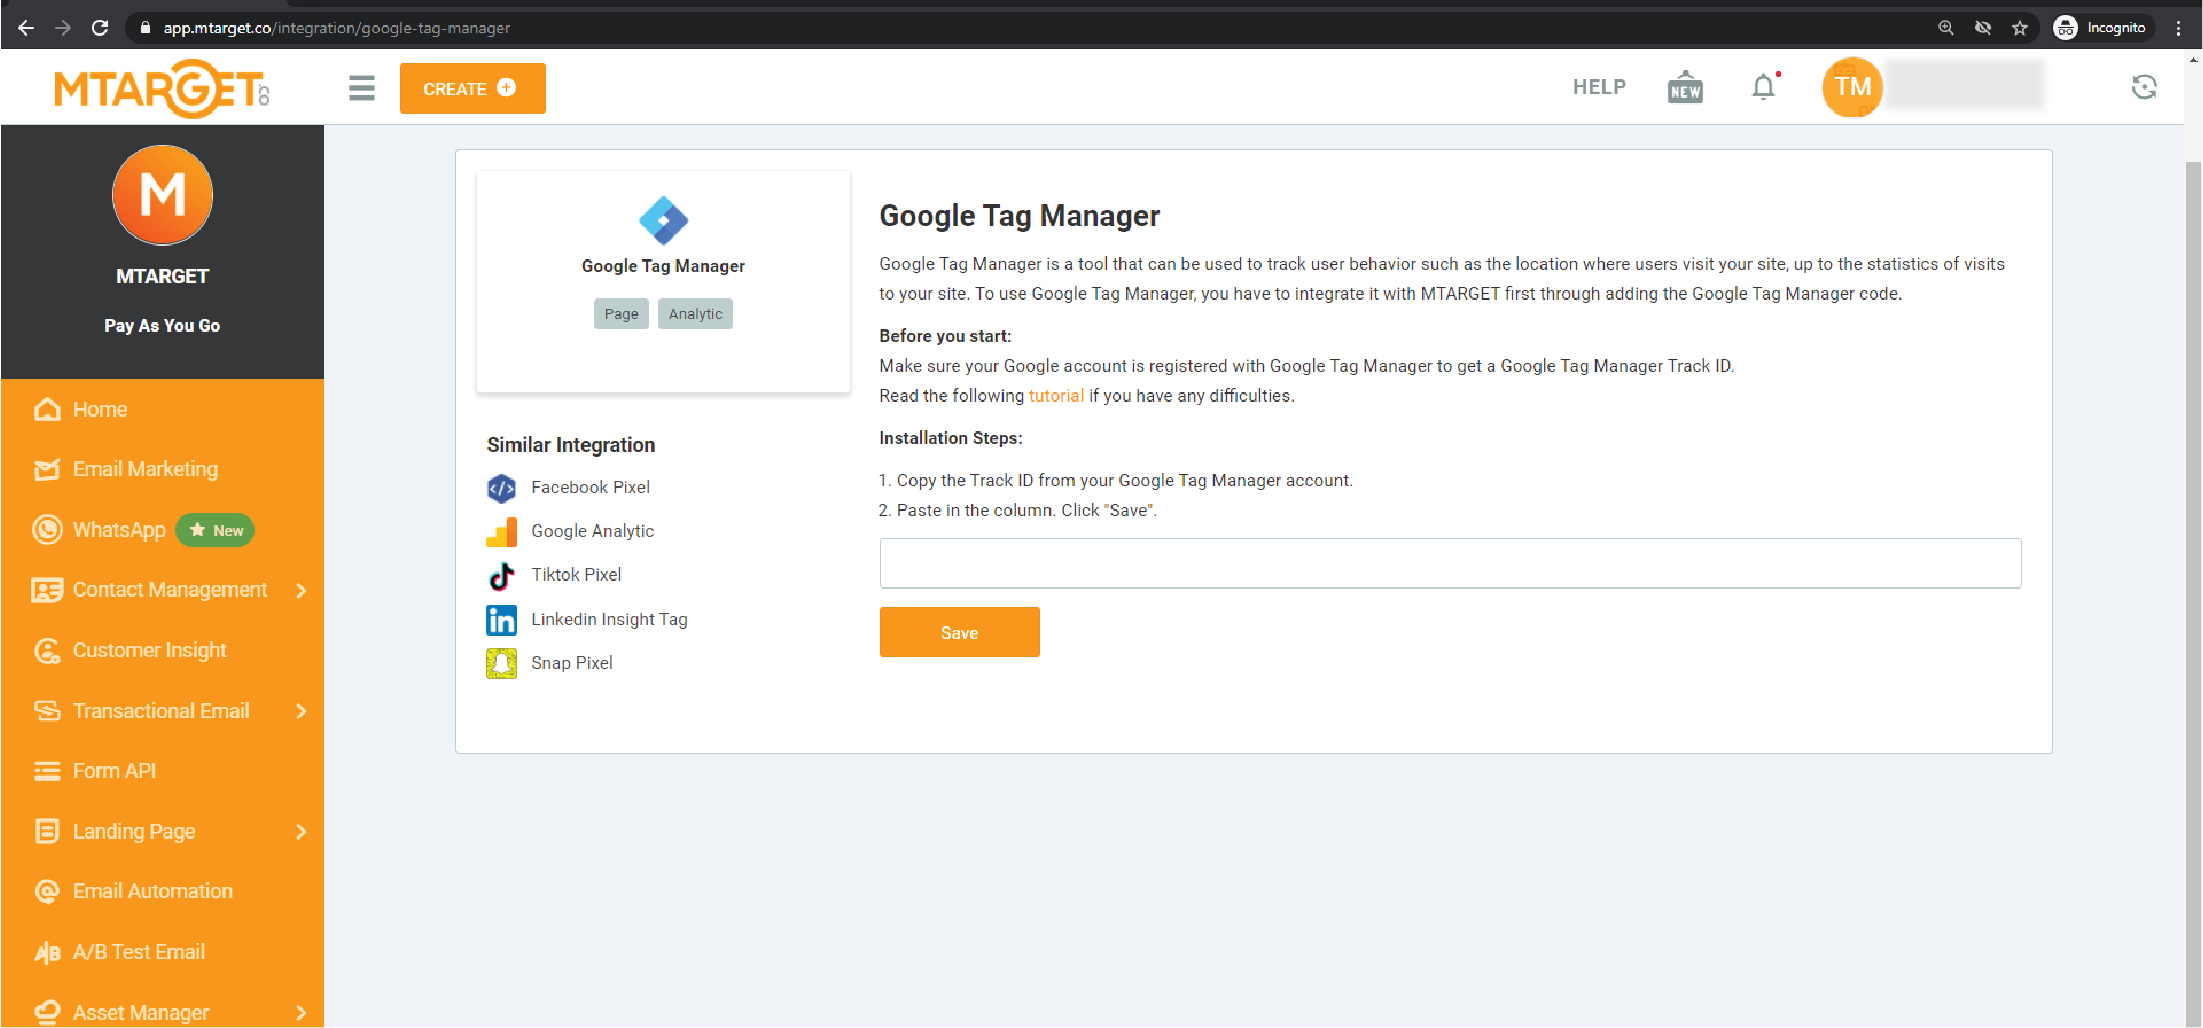This screenshot has height=1028, width=2203.
Task: Open the What's New gift icon
Action: [1685, 87]
